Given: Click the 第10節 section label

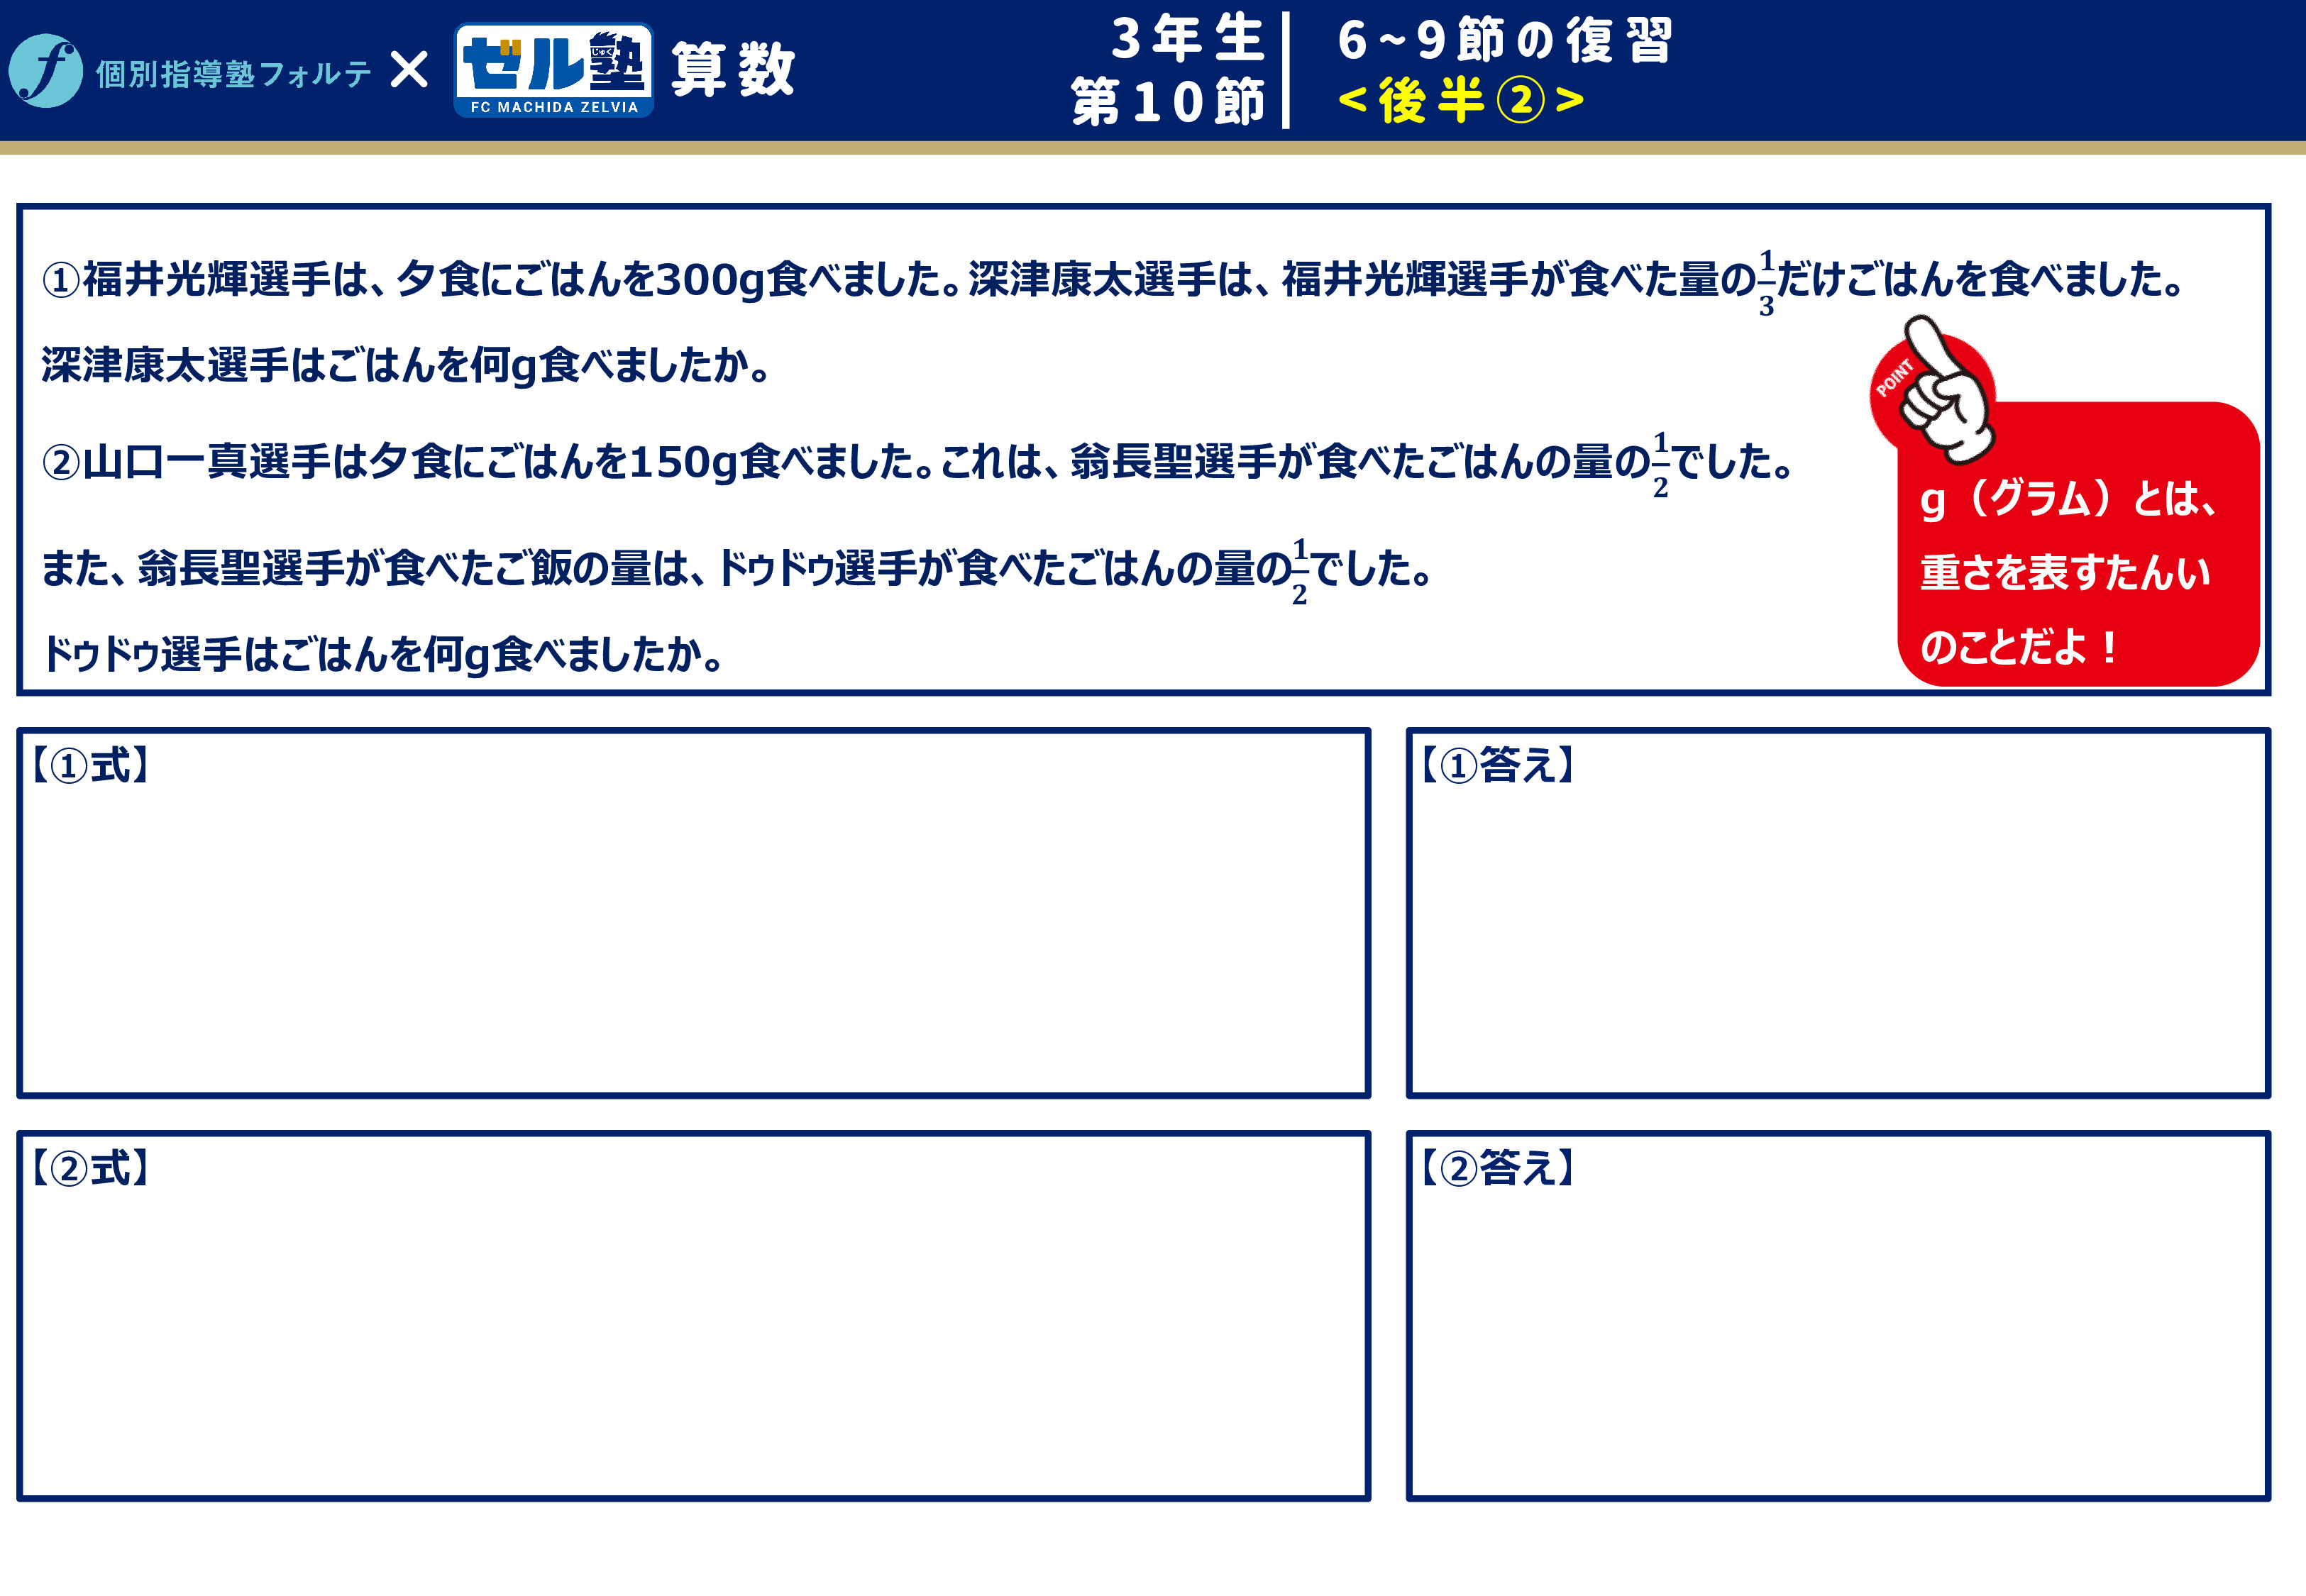Looking at the screenshot, I should [1167, 102].
